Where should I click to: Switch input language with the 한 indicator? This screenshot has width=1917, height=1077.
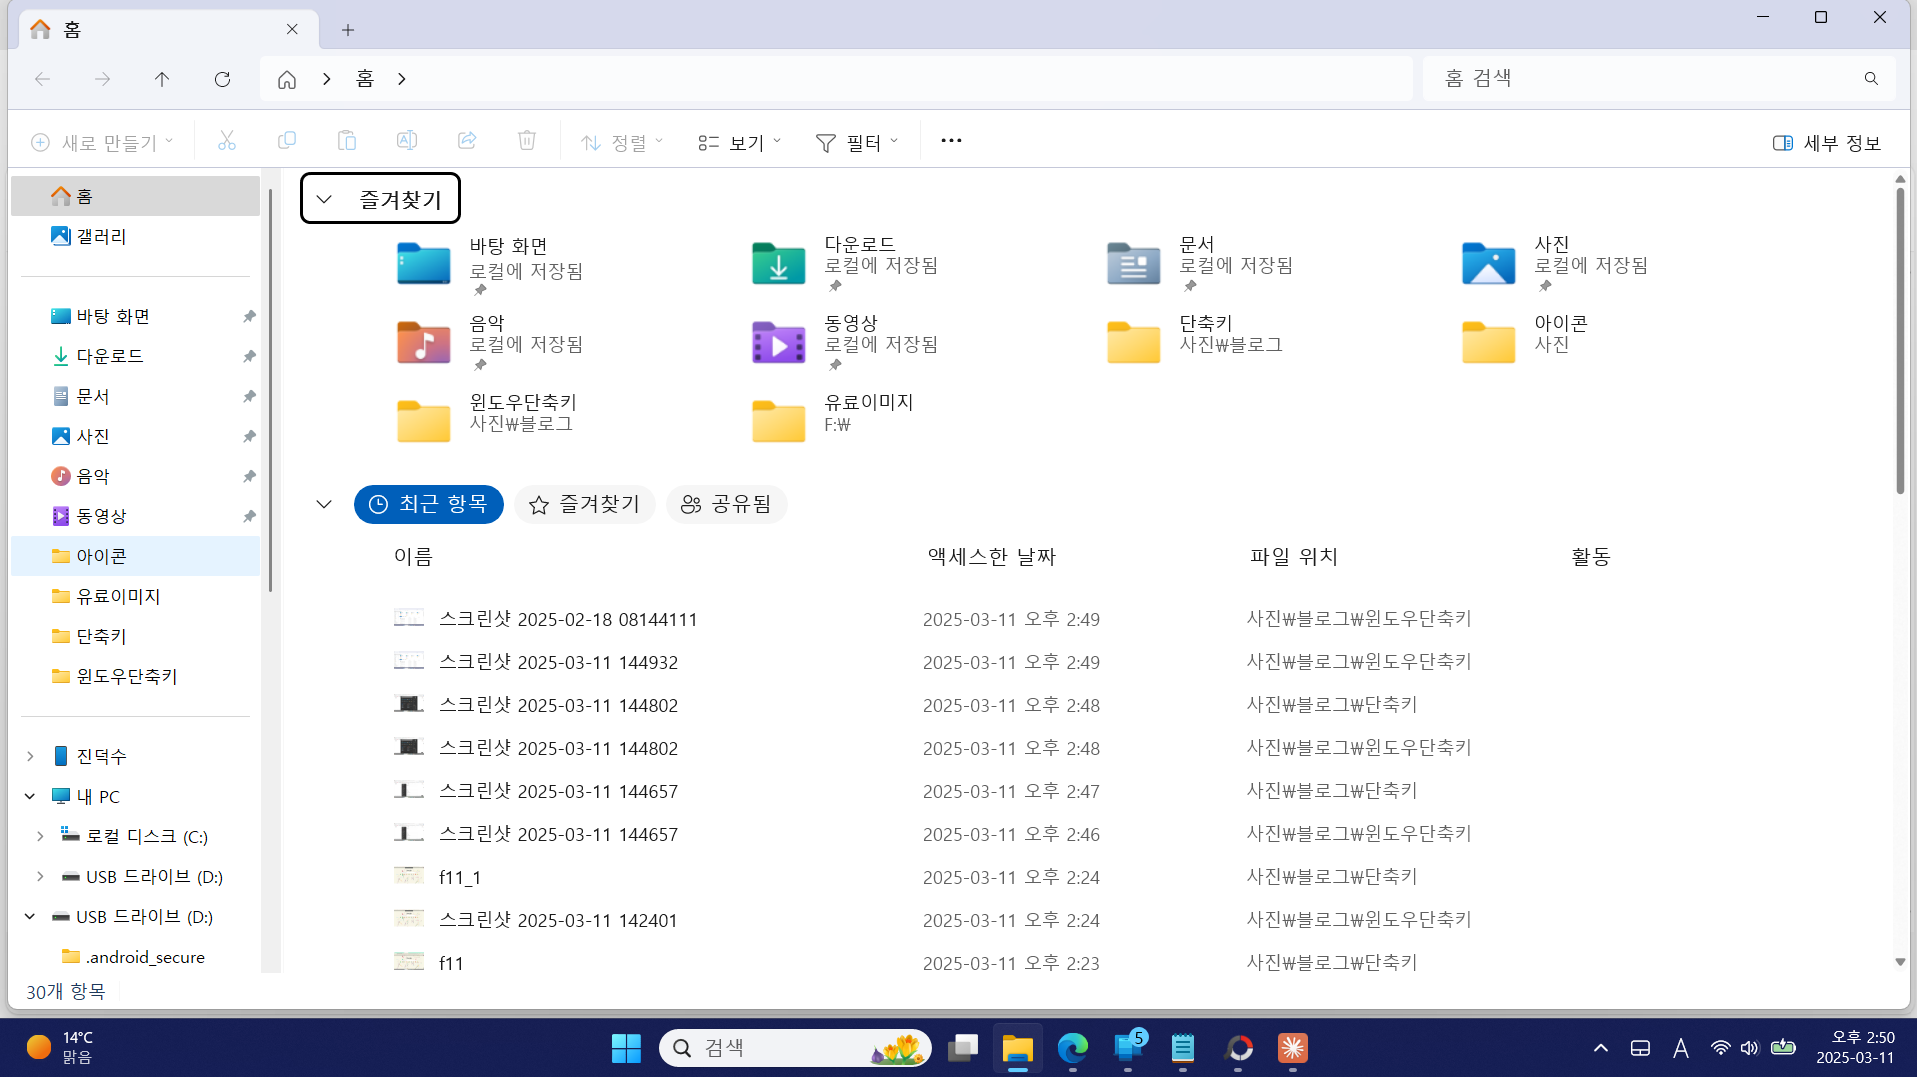coord(1681,1047)
